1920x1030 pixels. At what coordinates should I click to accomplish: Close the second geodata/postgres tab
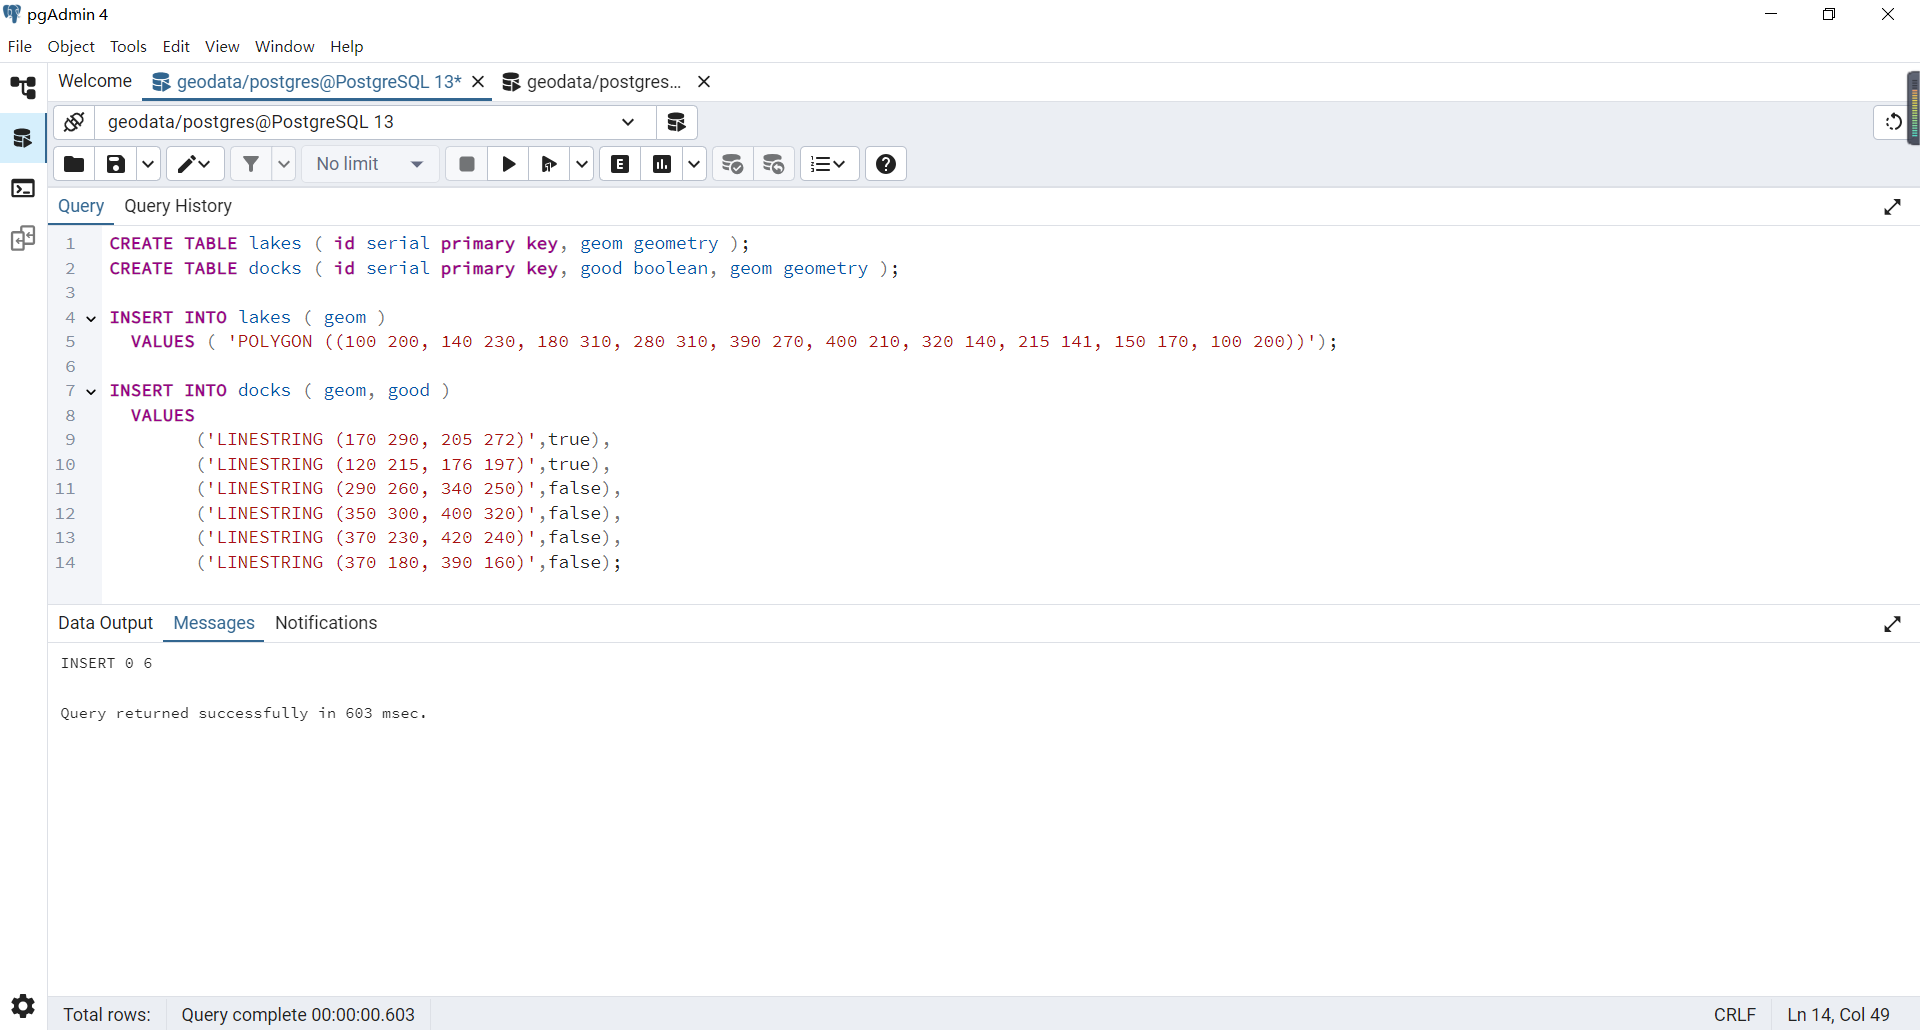point(704,82)
